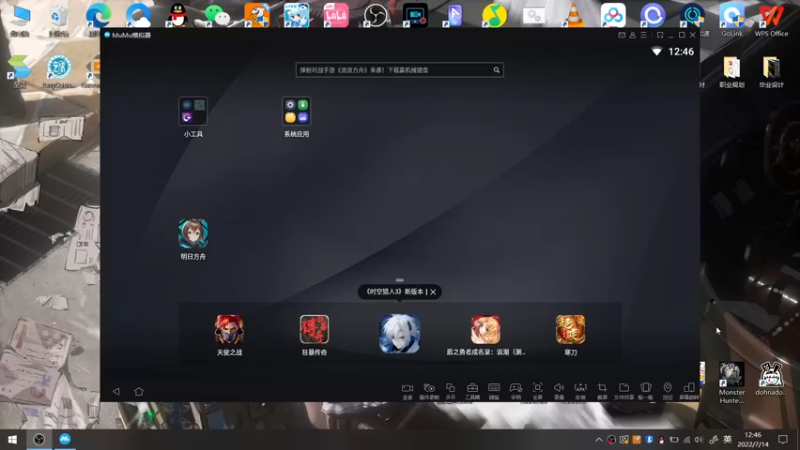The width and height of the screenshot is (800, 450).
Task: Click the OBS icon on the taskbar
Action: [x=39, y=439]
